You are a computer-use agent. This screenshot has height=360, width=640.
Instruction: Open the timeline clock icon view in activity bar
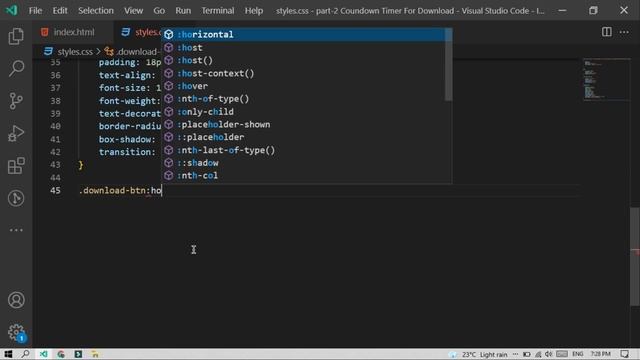coord(16,198)
